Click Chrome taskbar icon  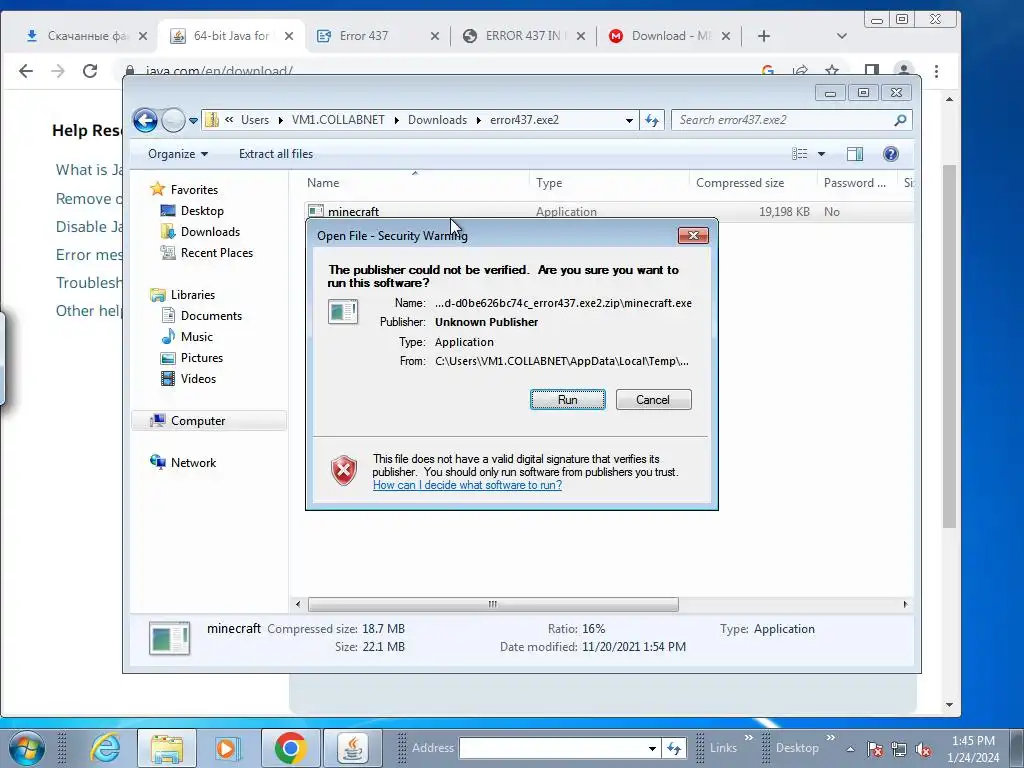coord(291,748)
